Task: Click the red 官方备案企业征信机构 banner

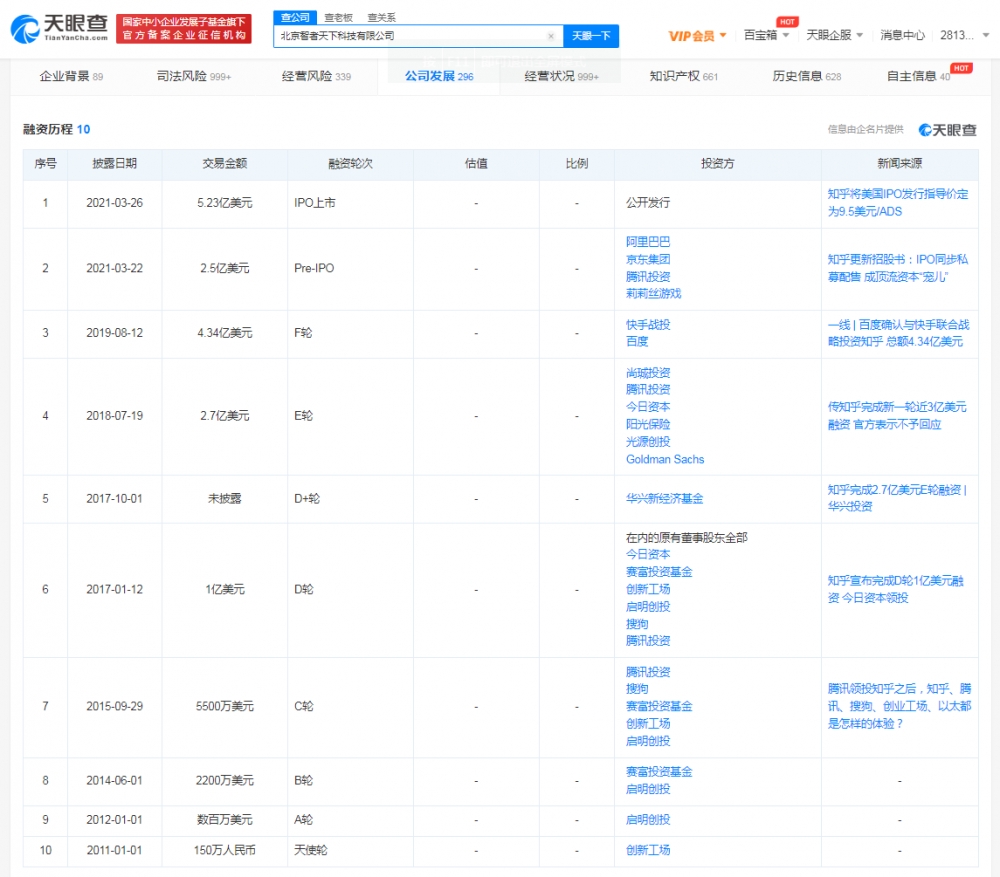Action: click(184, 29)
